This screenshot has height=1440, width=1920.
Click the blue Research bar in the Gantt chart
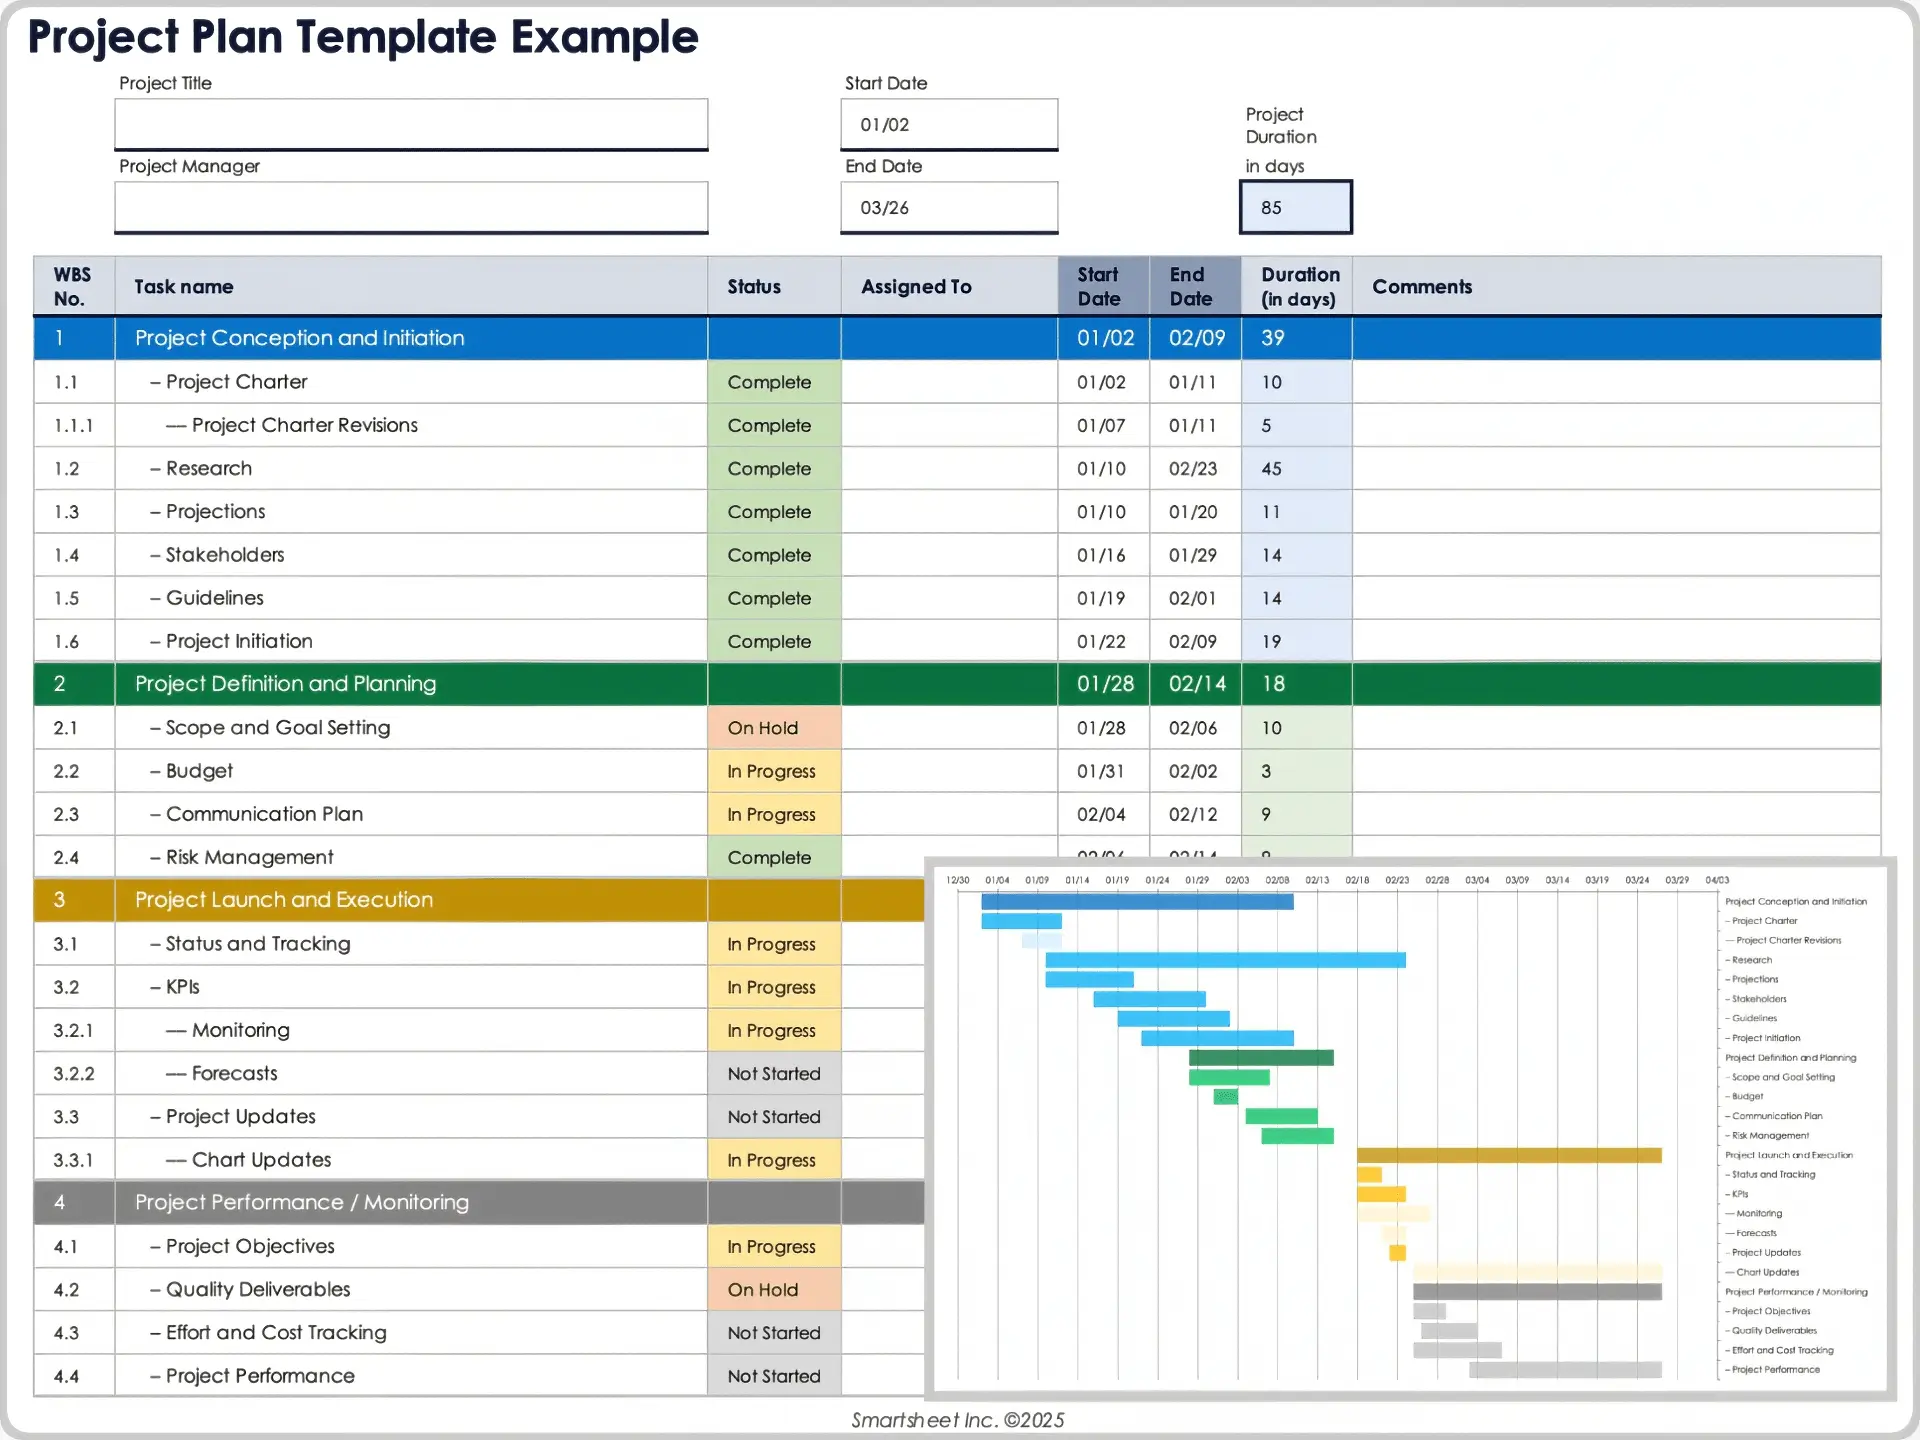[1225, 958]
